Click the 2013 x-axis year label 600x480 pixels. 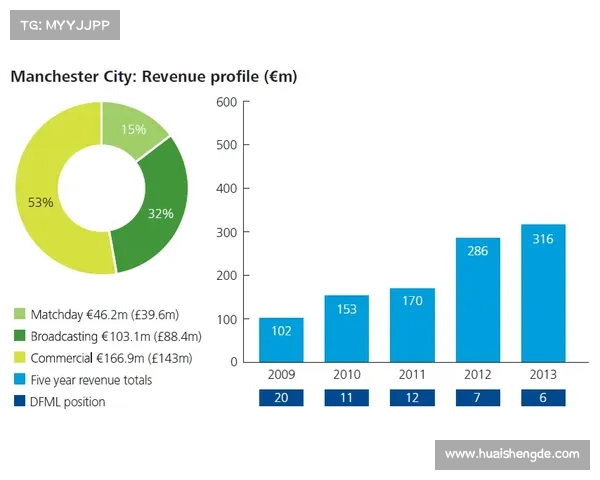tap(543, 374)
